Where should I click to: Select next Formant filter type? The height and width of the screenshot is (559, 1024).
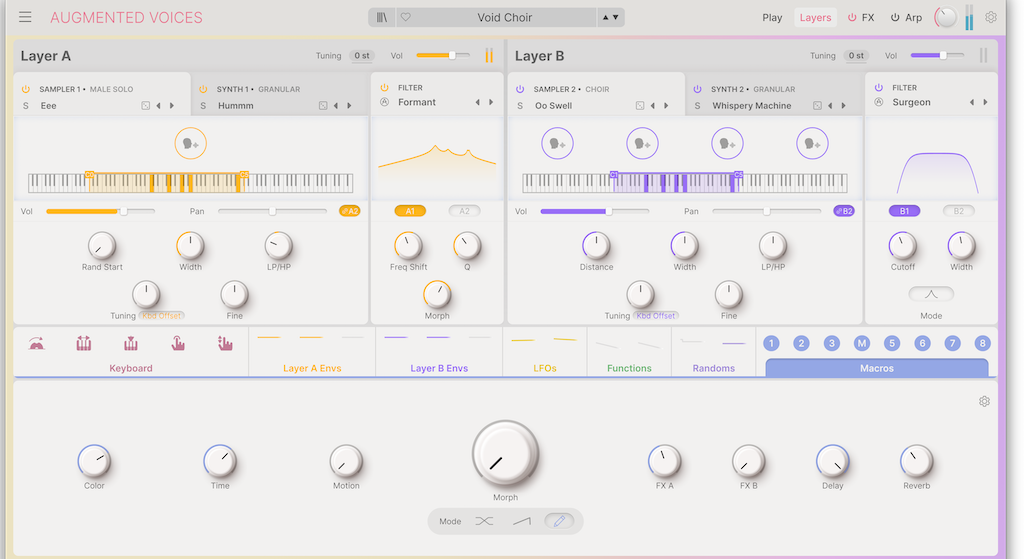(491, 102)
